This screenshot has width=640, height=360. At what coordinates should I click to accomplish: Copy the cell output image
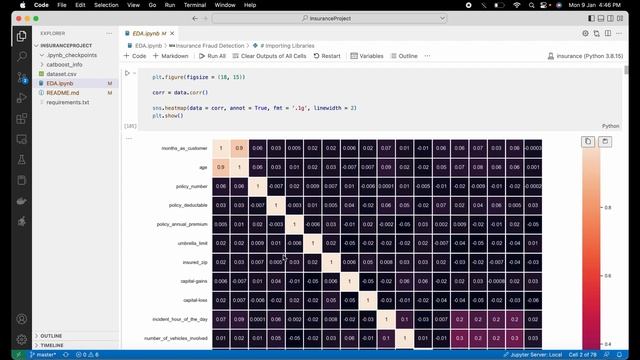coord(588,142)
